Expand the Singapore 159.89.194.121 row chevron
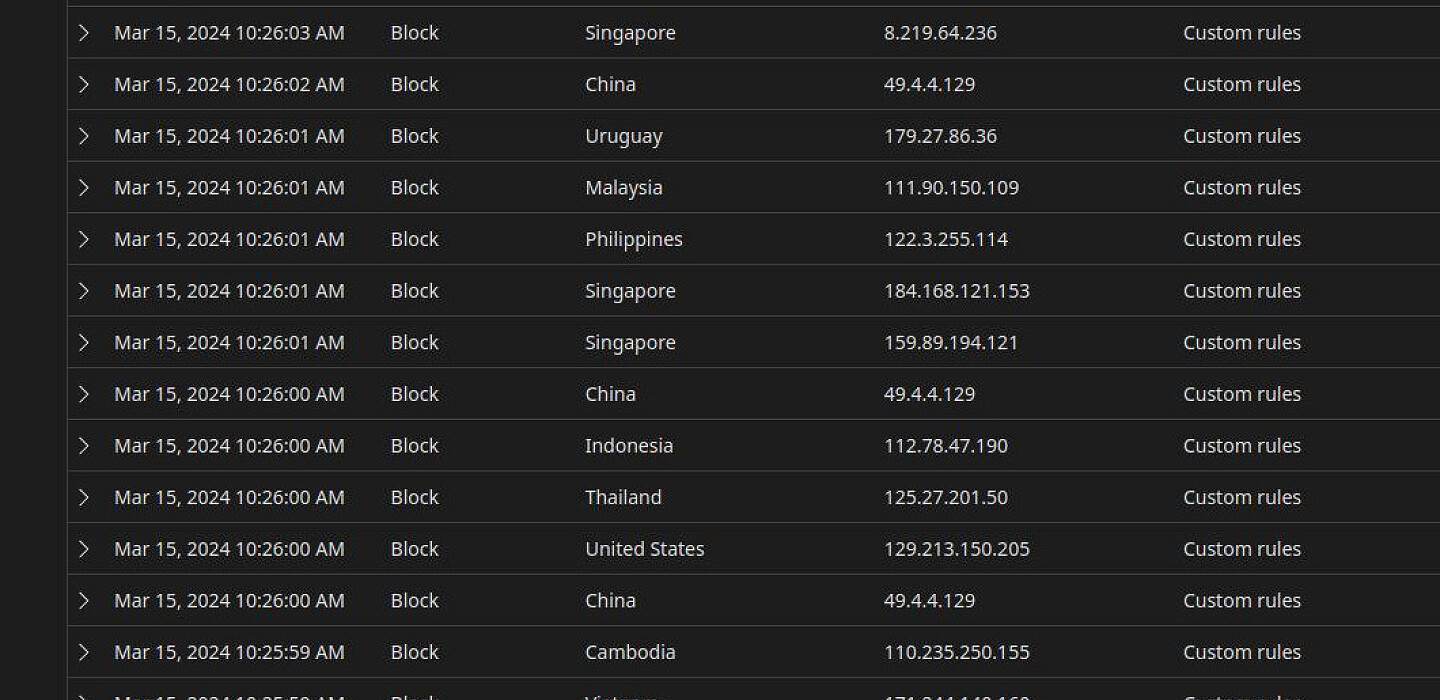This screenshot has width=1440, height=700. (84, 343)
